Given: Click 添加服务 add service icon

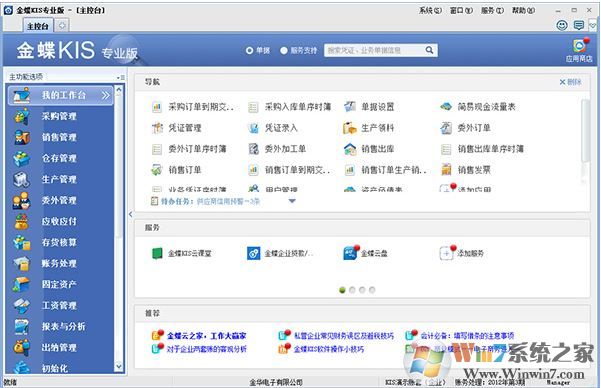Looking at the screenshot, I should click(447, 253).
